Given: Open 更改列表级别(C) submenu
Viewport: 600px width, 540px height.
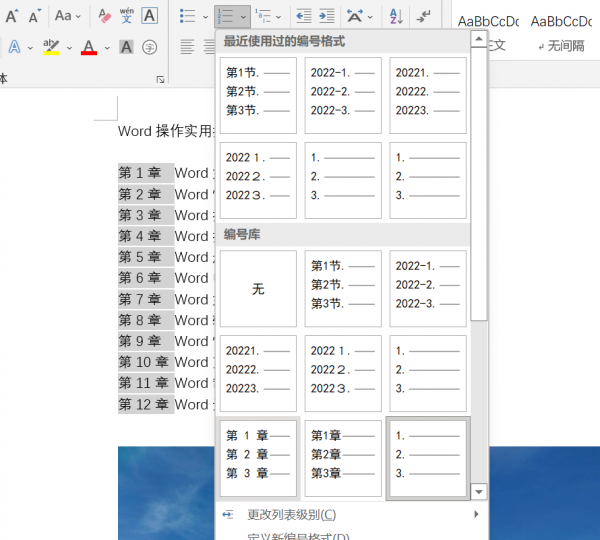Looking at the screenshot, I should pyautogui.click(x=351, y=515).
